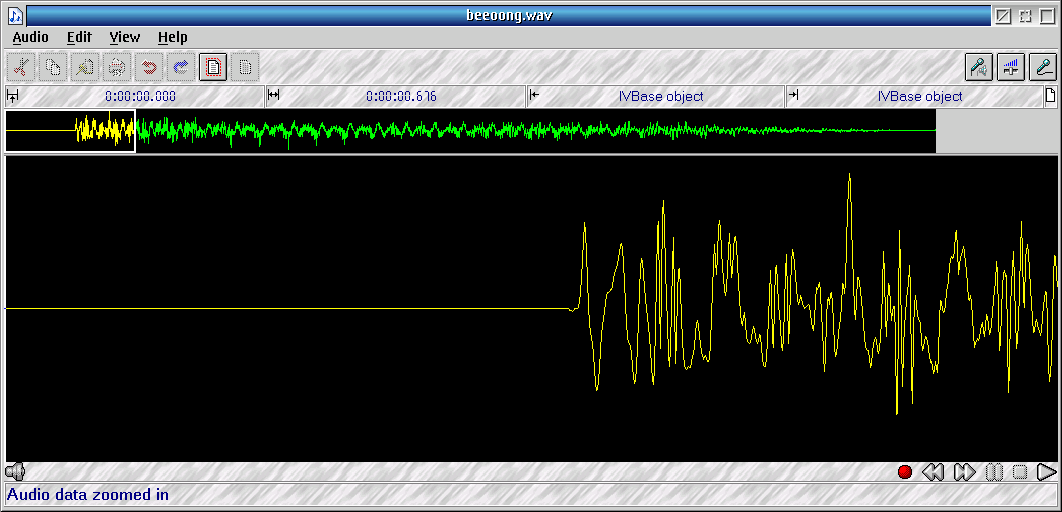The width and height of the screenshot is (1062, 512).
Task: Click the Copy toolbar icon
Action: (x=53, y=67)
